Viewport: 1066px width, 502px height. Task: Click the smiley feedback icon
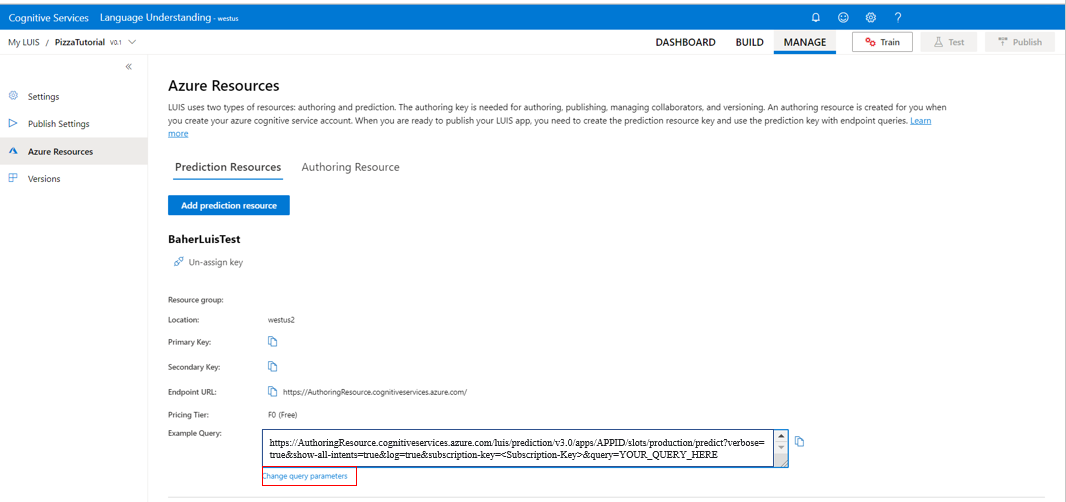coord(843,18)
